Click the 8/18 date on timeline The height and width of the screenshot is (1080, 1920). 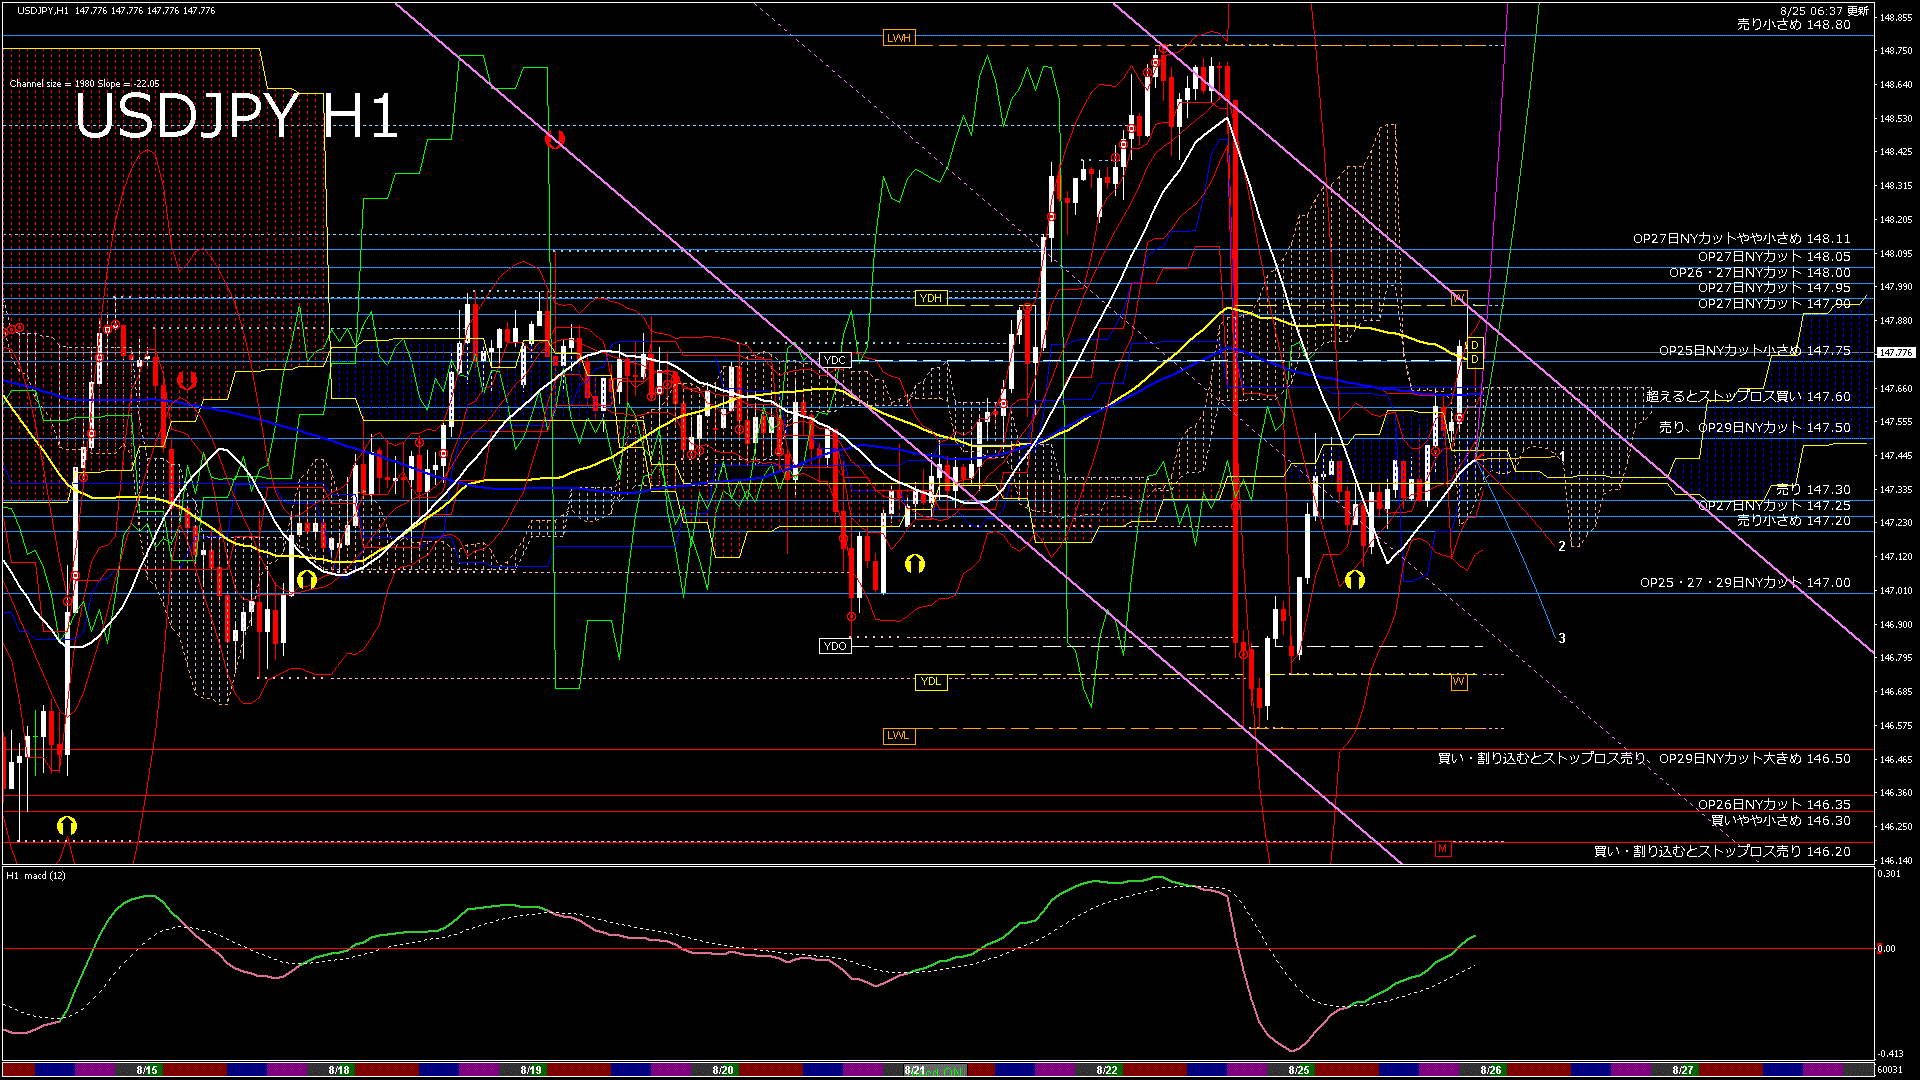point(339,1070)
